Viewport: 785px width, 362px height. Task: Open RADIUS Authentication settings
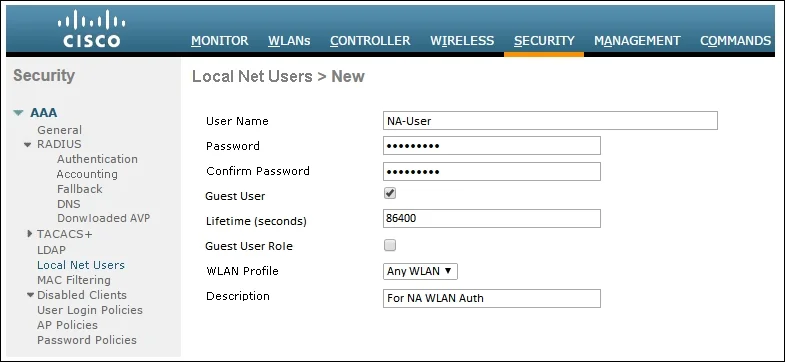[97, 159]
